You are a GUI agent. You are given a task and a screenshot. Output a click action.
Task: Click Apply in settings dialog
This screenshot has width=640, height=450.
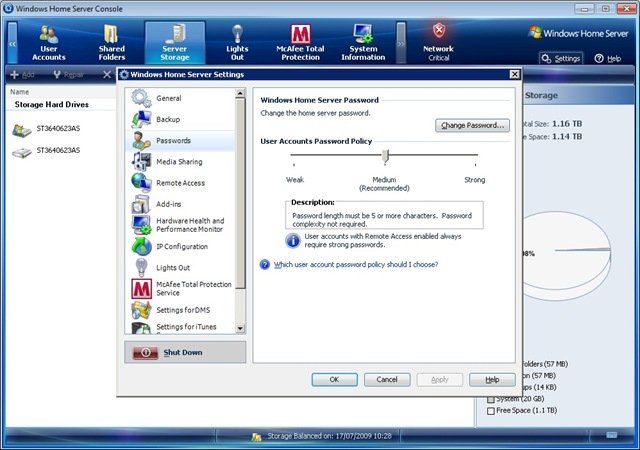click(440, 380)
